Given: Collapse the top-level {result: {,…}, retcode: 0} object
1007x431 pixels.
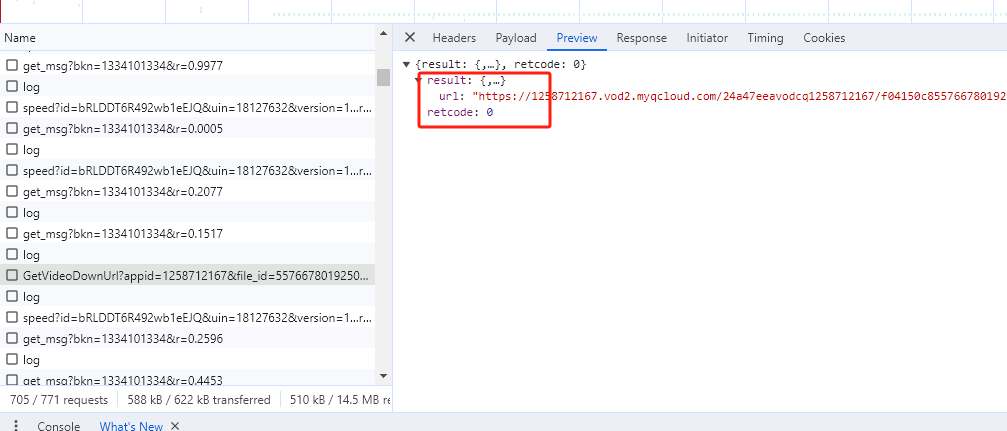Looking at the screenshot, I should pyautogui.click(x=406, y=65).
